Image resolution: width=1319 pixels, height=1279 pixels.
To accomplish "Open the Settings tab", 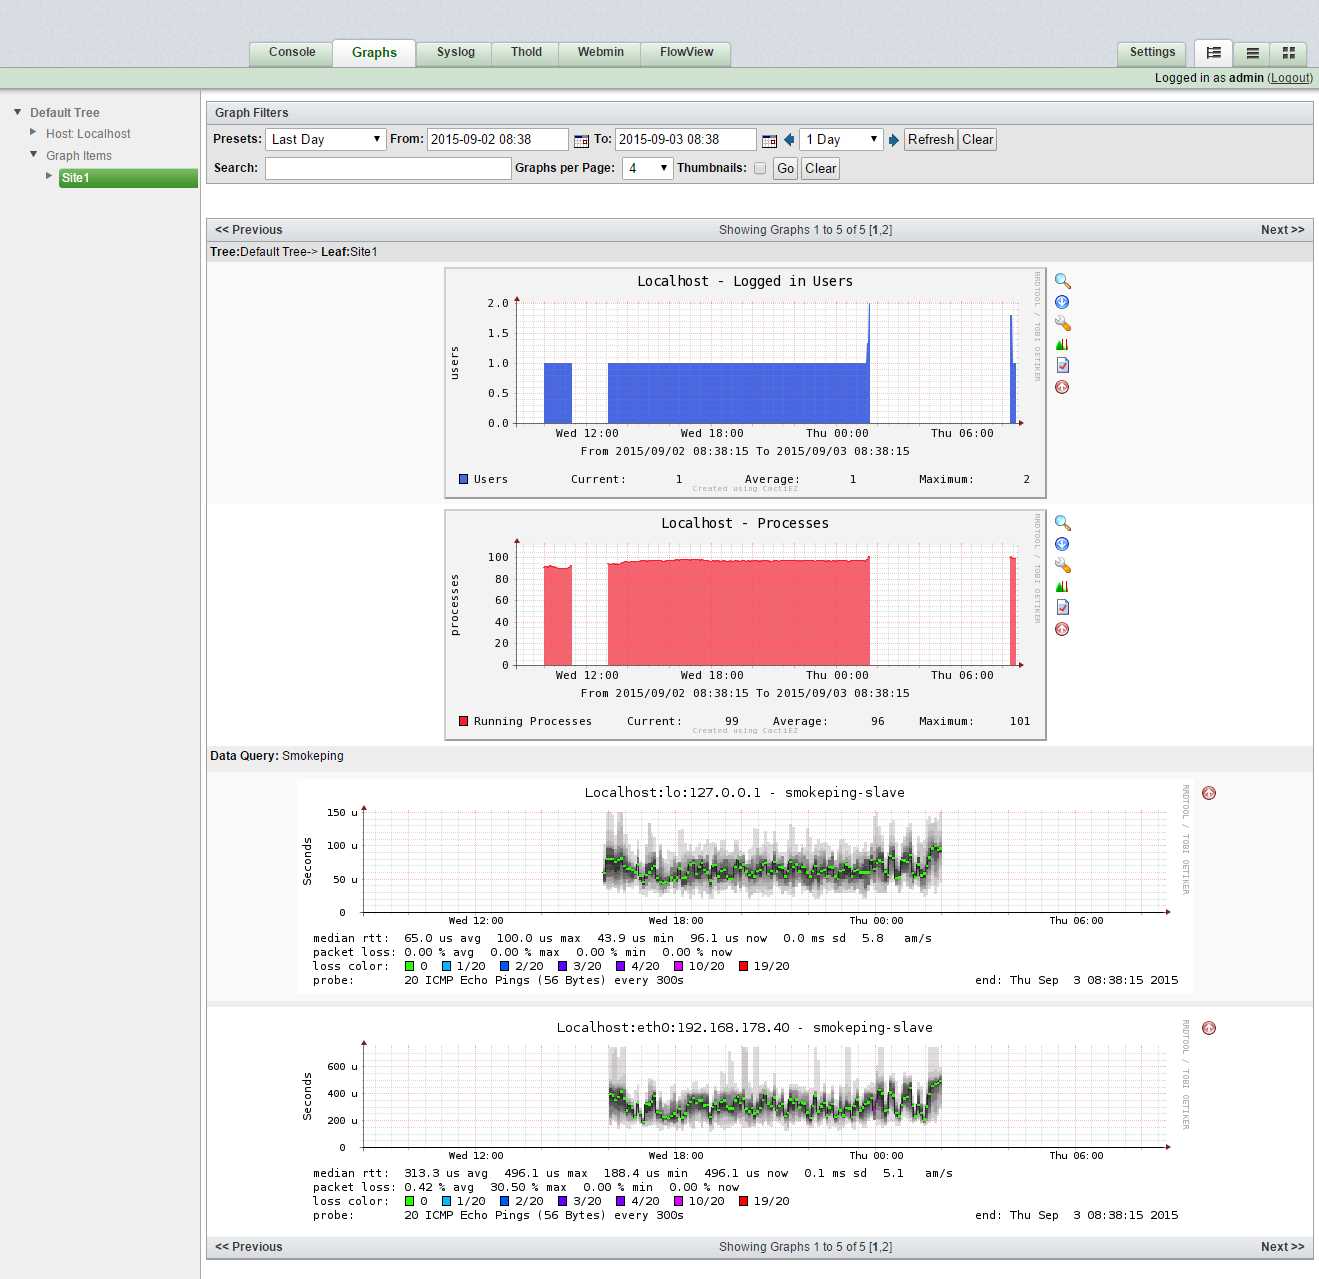I will coord(1152,53).
